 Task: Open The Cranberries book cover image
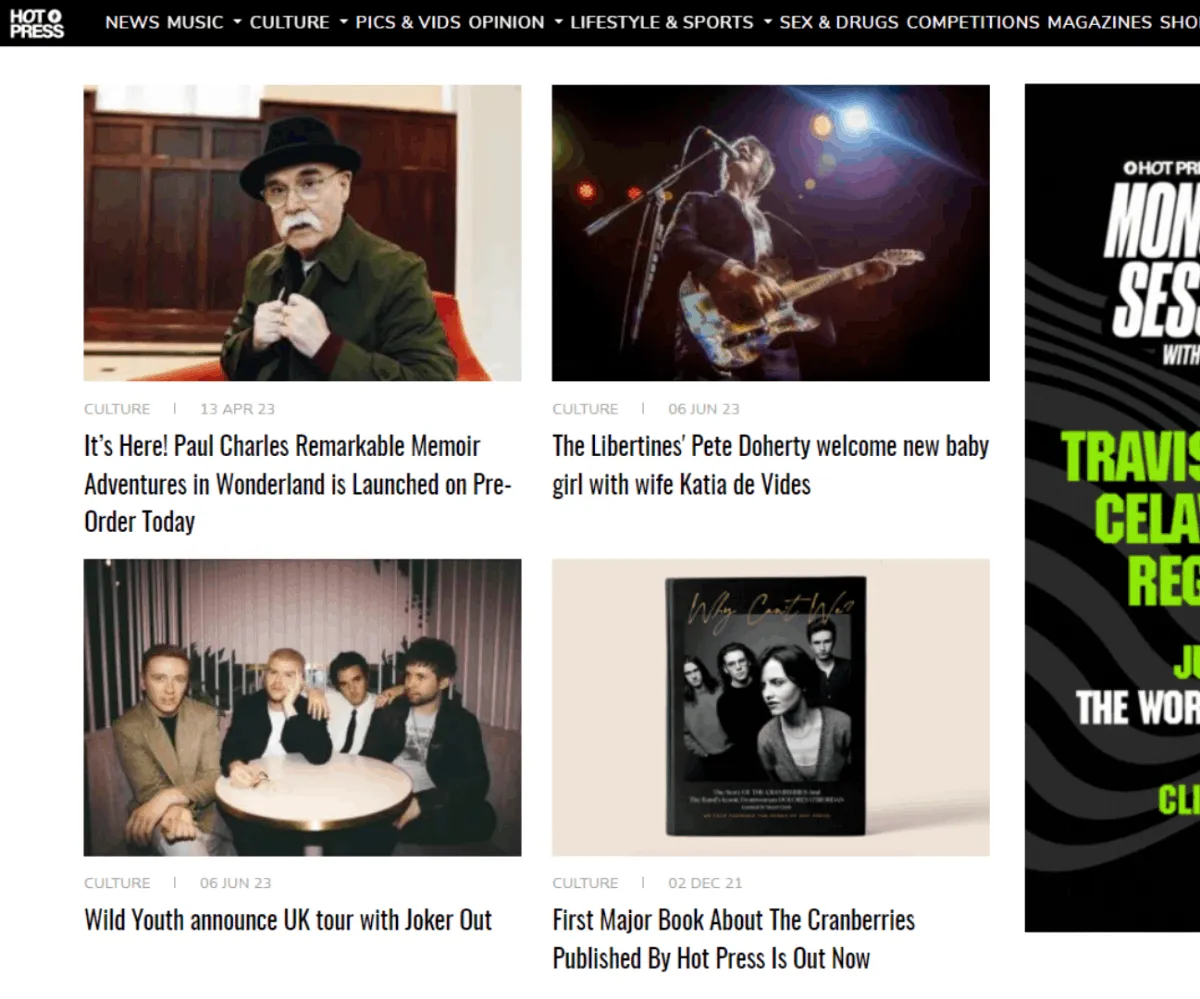point(771,707)
